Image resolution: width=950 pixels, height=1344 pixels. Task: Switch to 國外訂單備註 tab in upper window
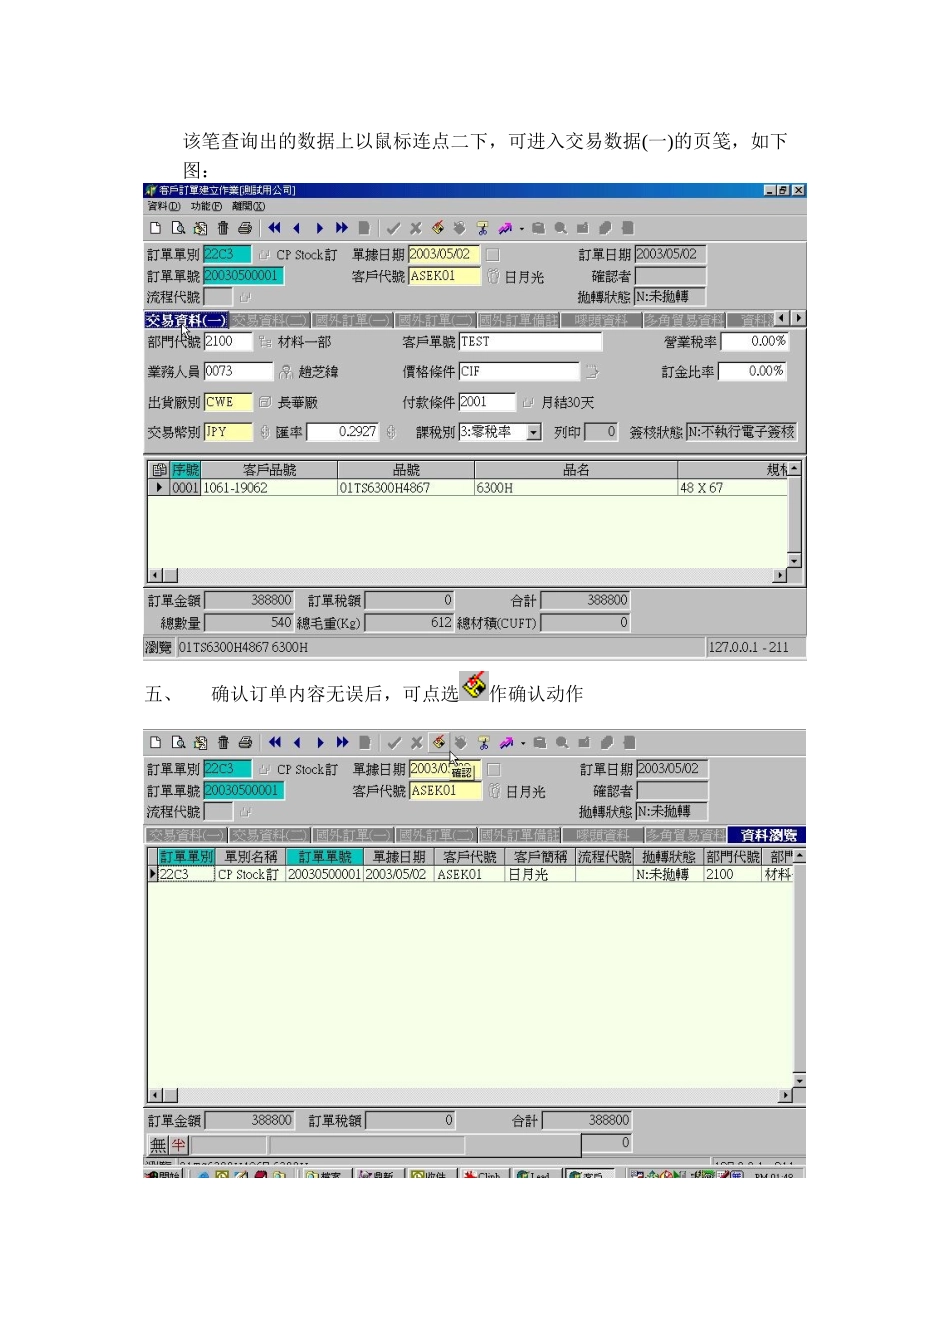(518, 320)
